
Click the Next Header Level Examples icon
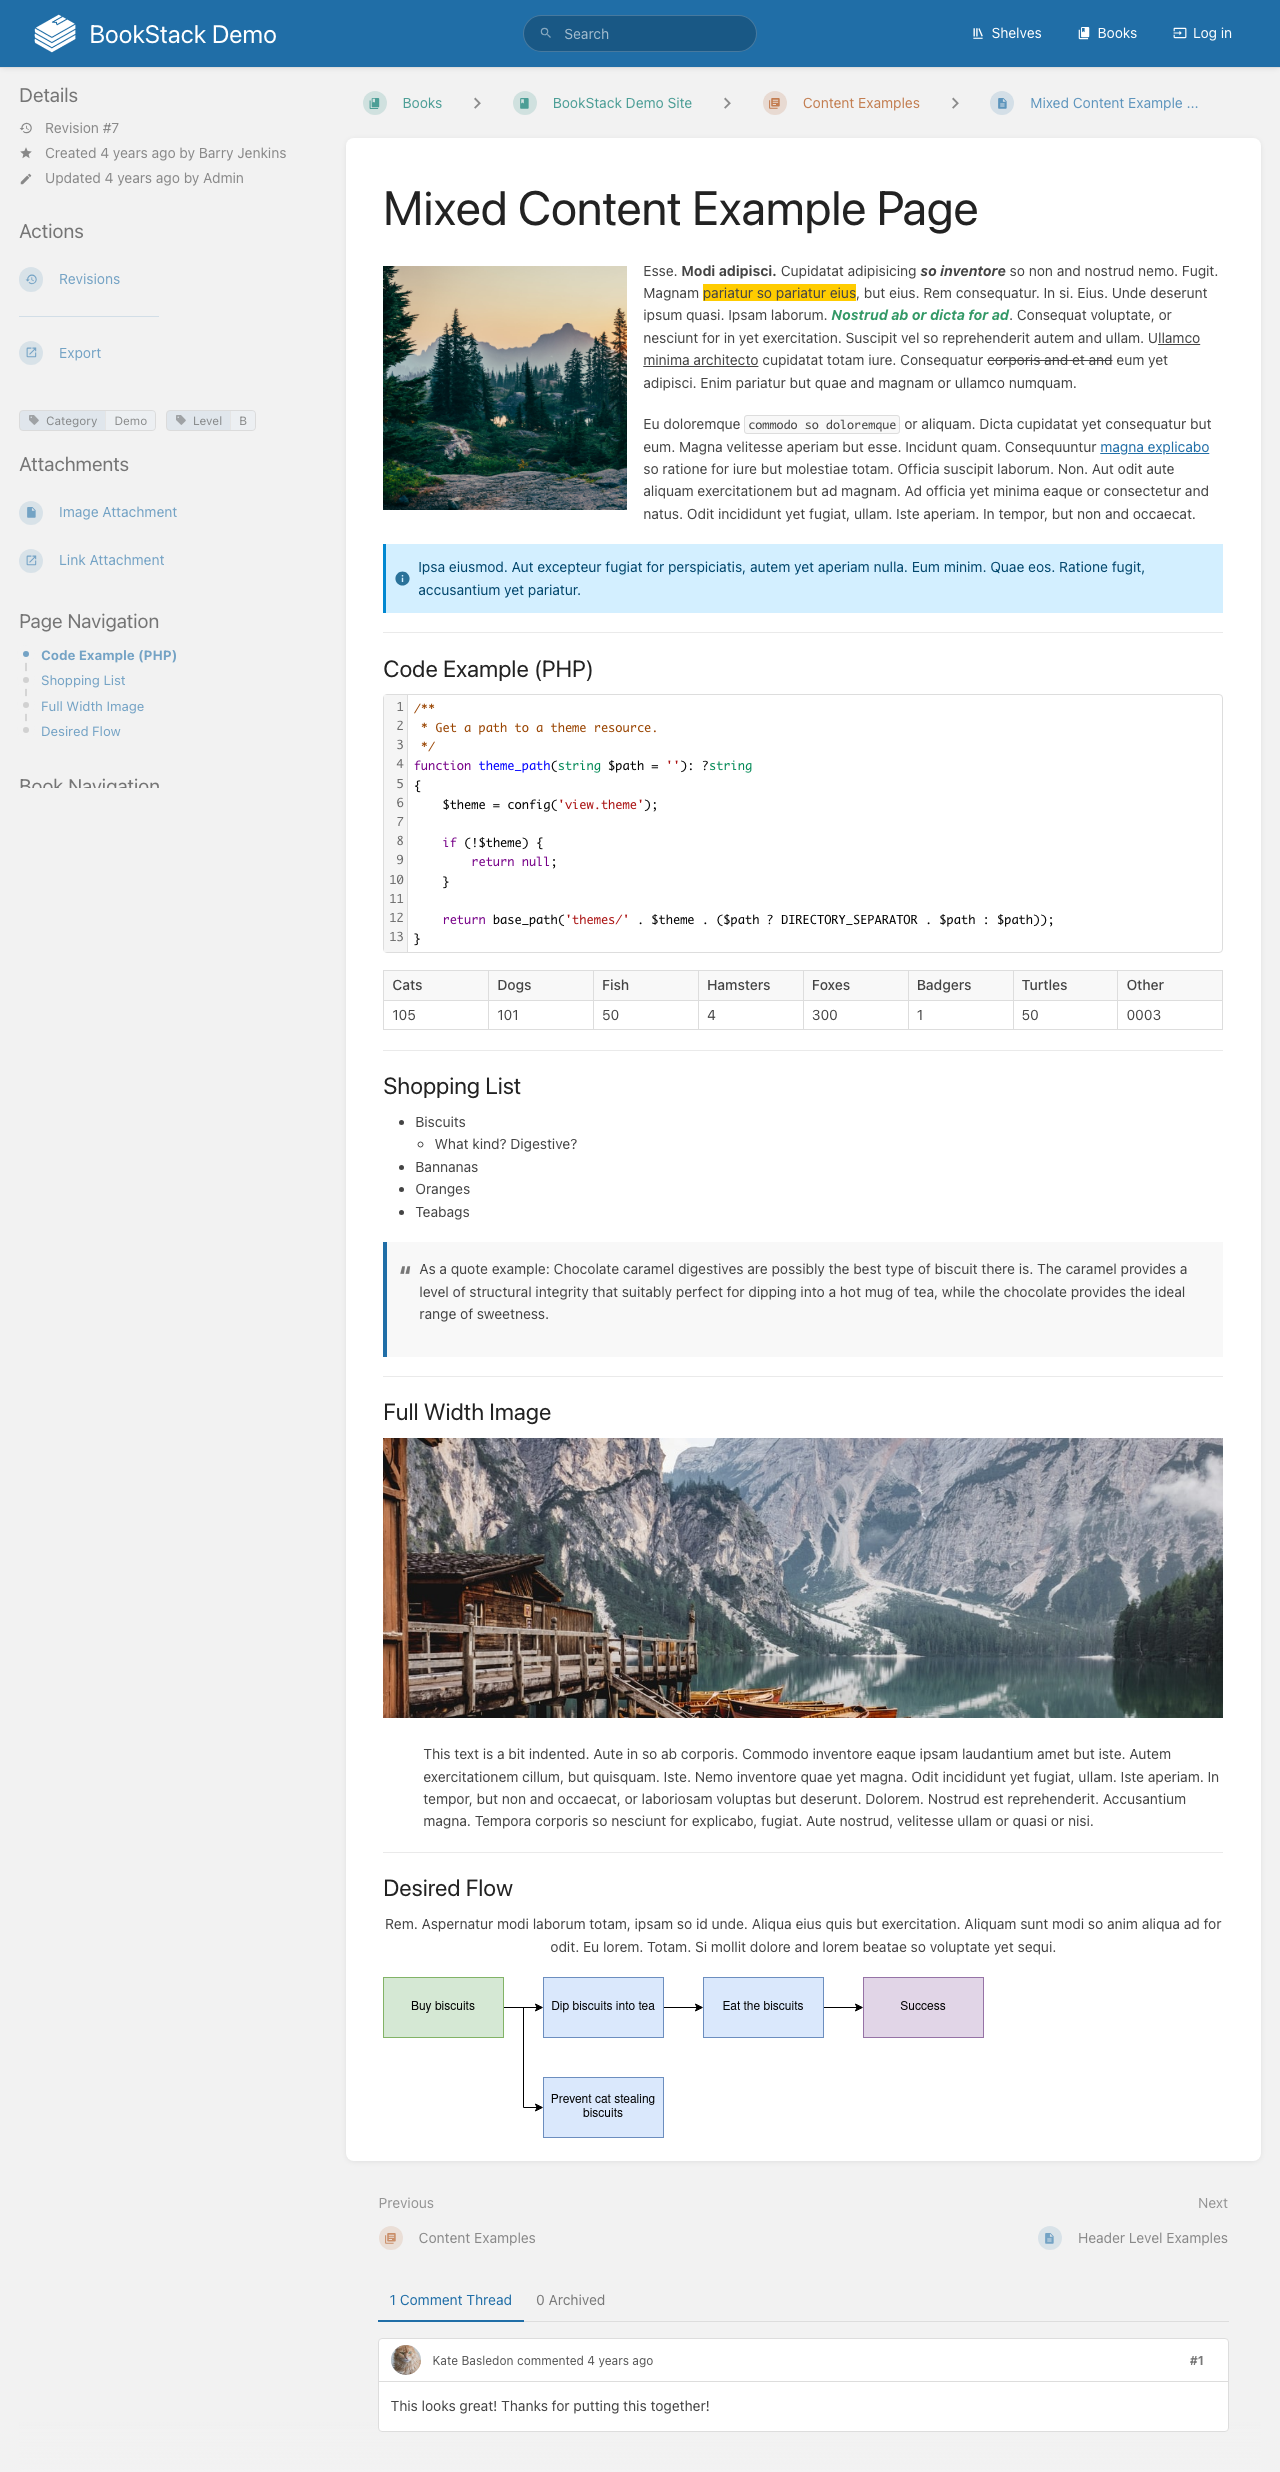[1050, 2238]
